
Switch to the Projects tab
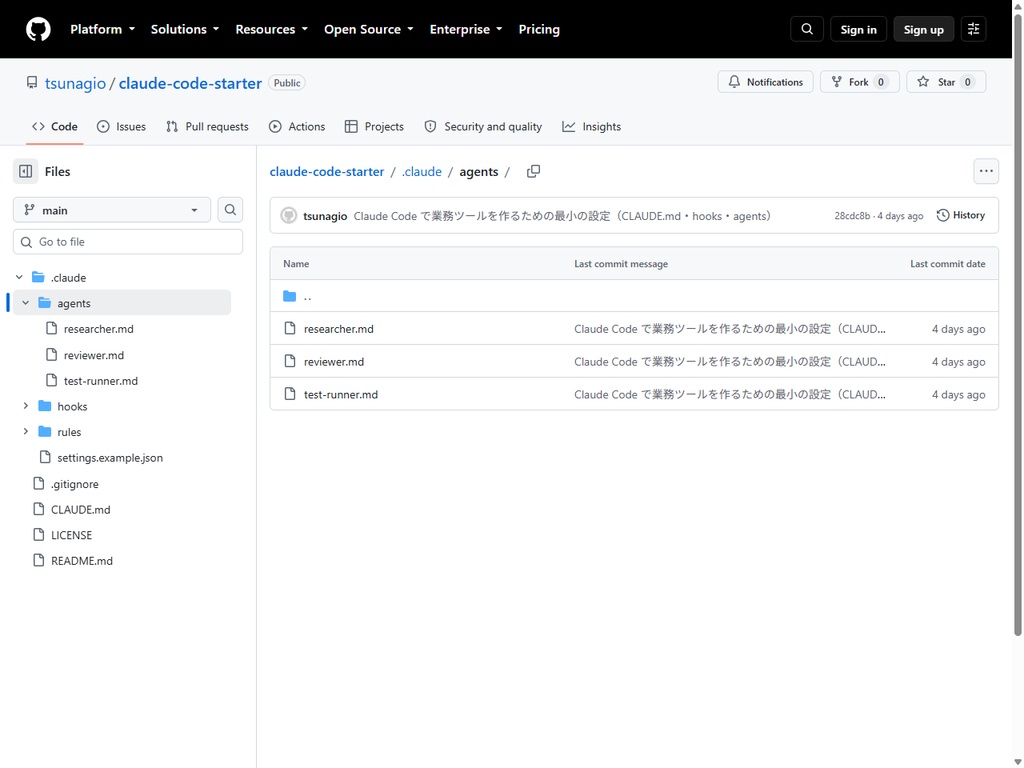[x=374, y=127]
